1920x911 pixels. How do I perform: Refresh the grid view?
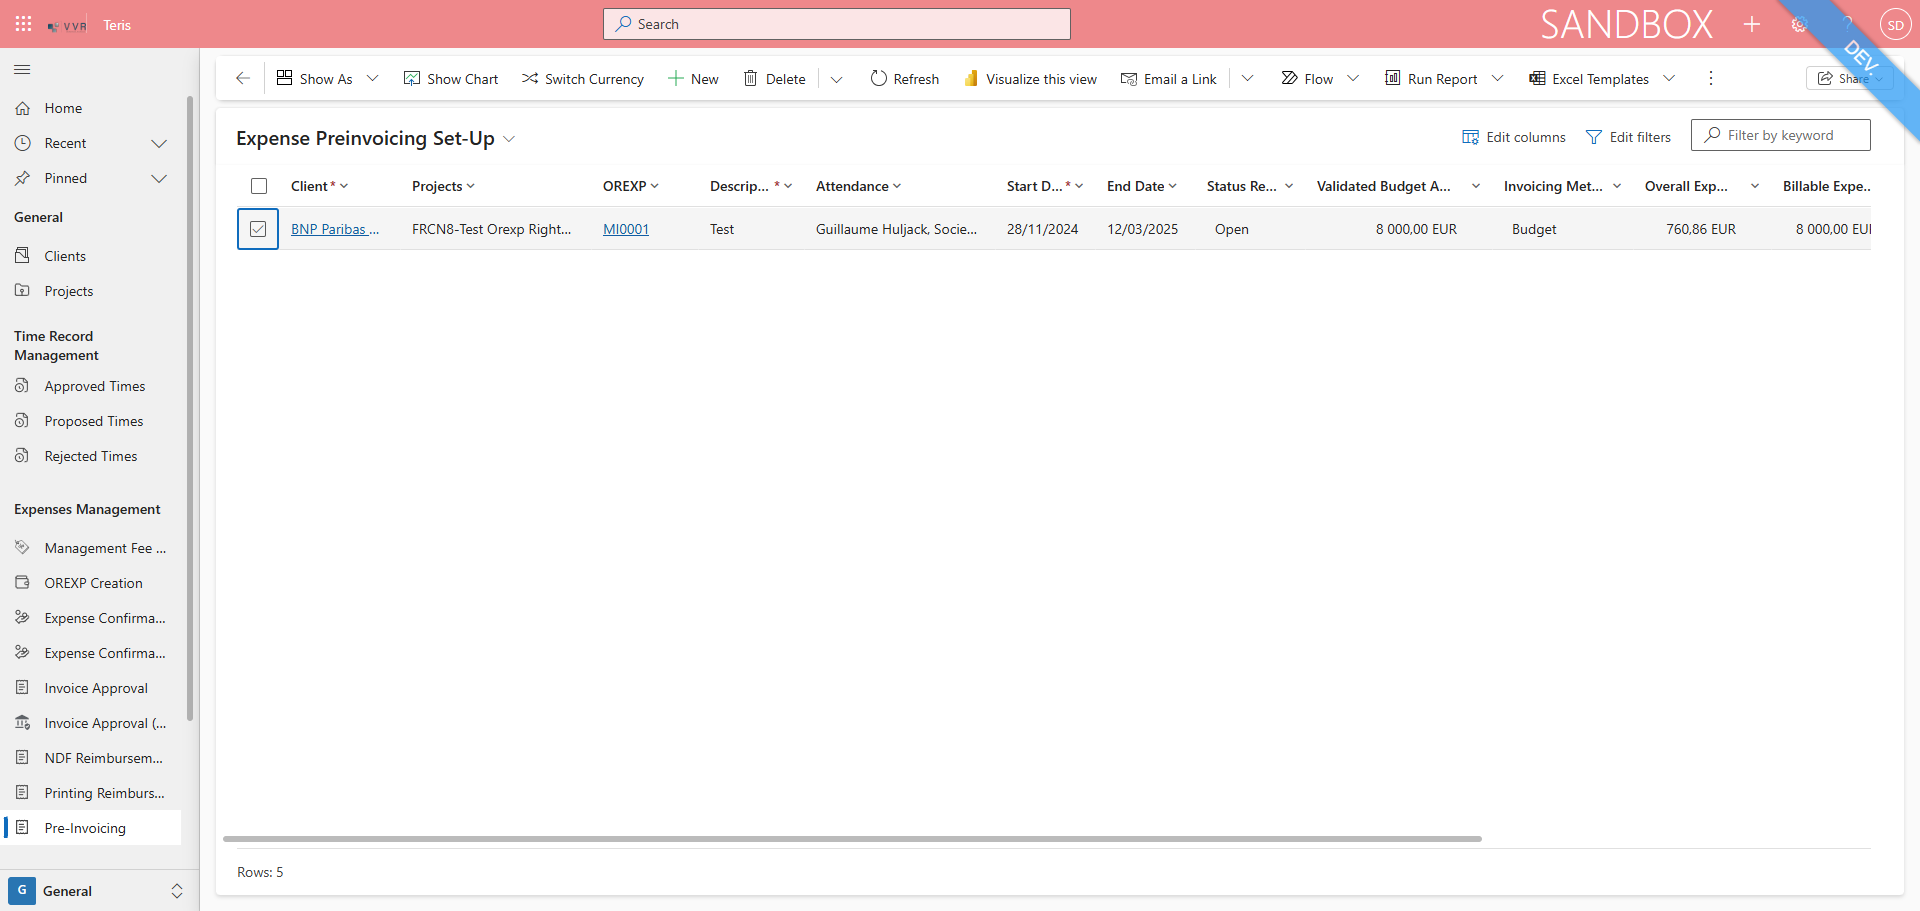tap(905, 79)
